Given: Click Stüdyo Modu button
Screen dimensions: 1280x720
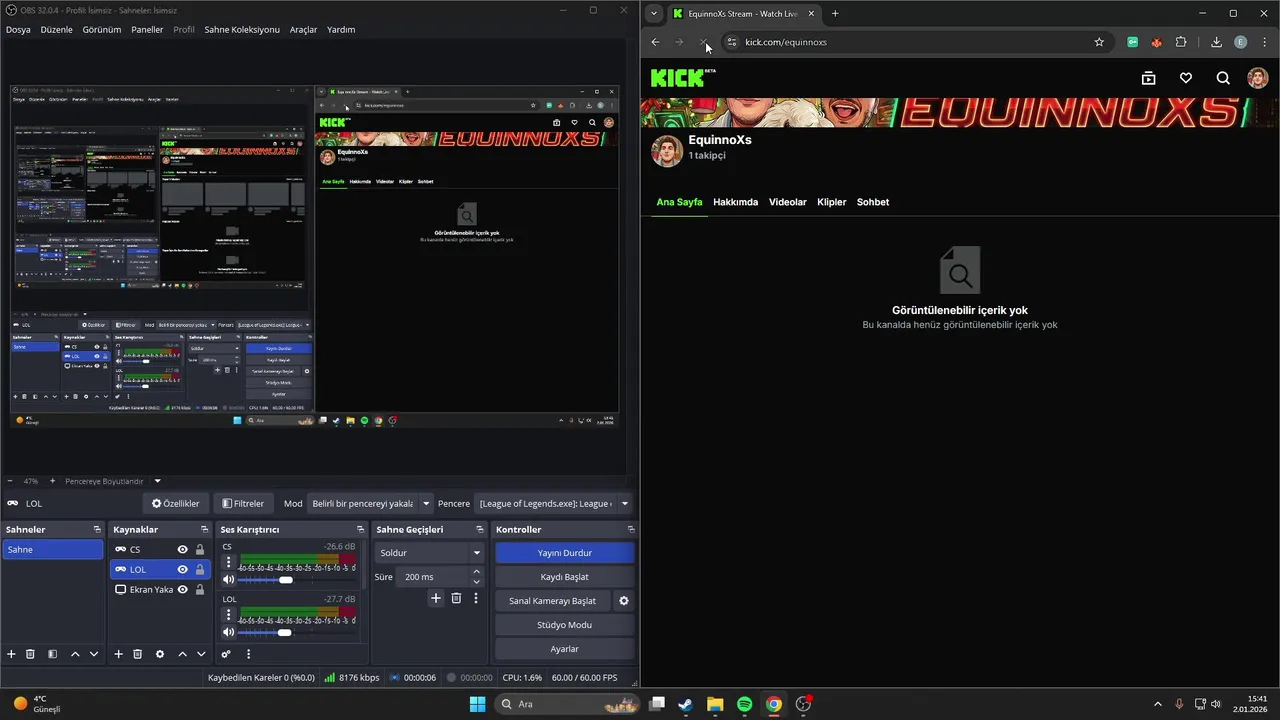Looking at the screenshot, I should [565, 625].
